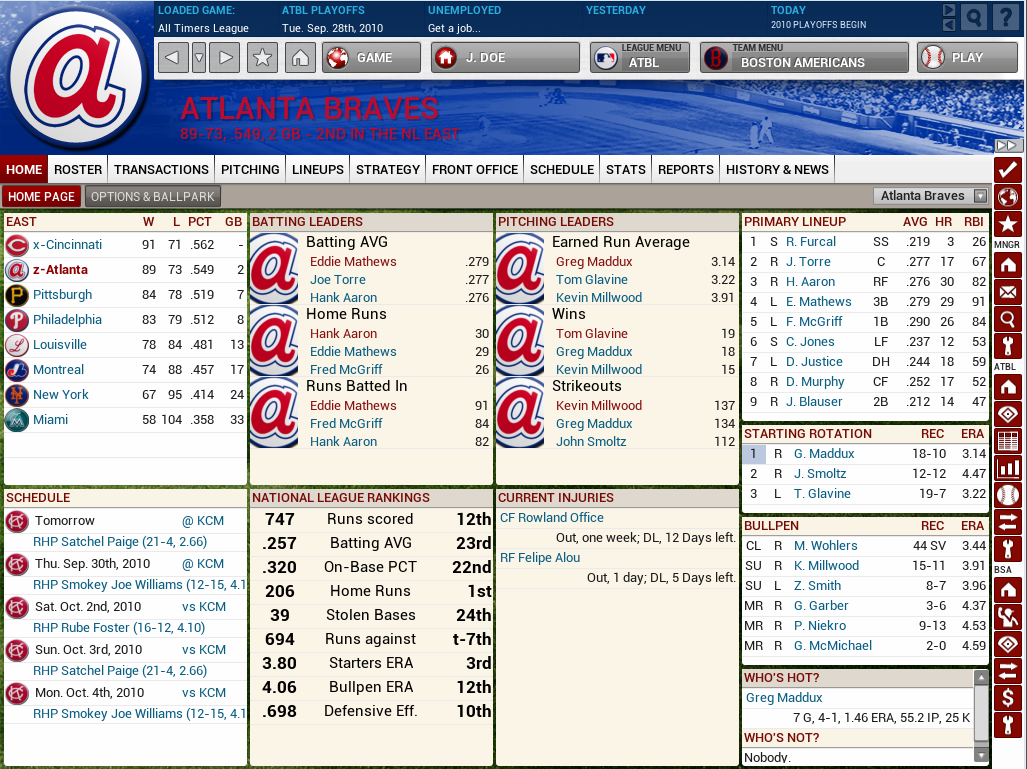Open the HISTORY & NEWS tab

pos(777,170)
